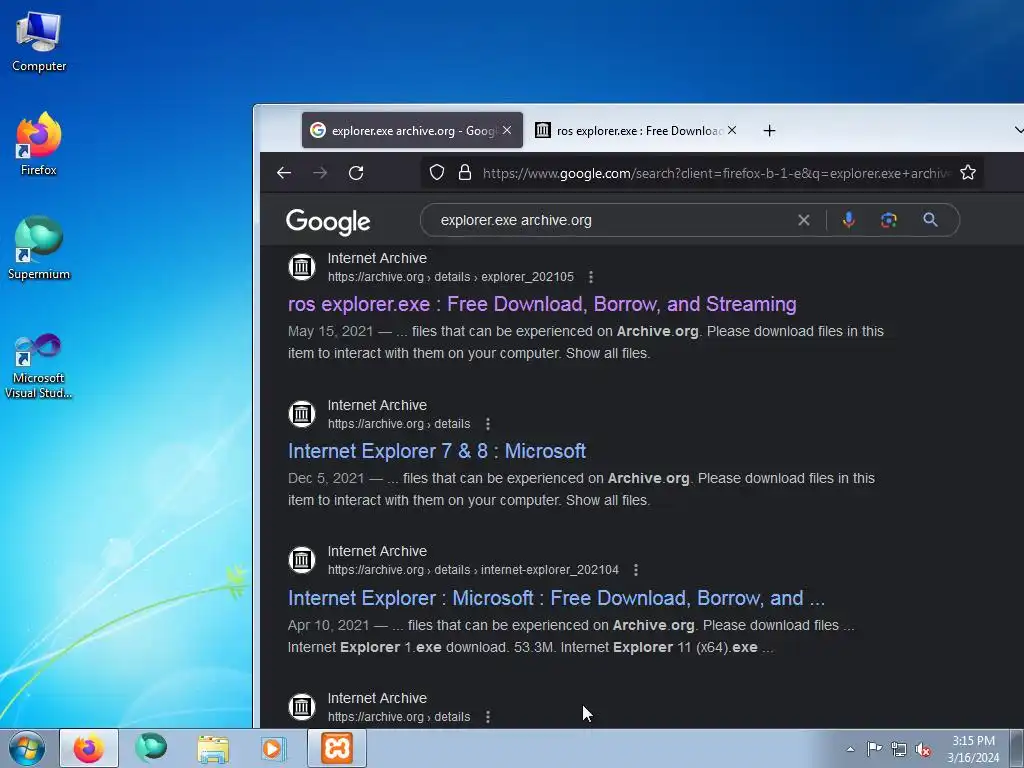Open XAMPP from the taskbar
The width and height of the screenshot is (1024, 768).
pyautogui.click(x=337, y=748)
